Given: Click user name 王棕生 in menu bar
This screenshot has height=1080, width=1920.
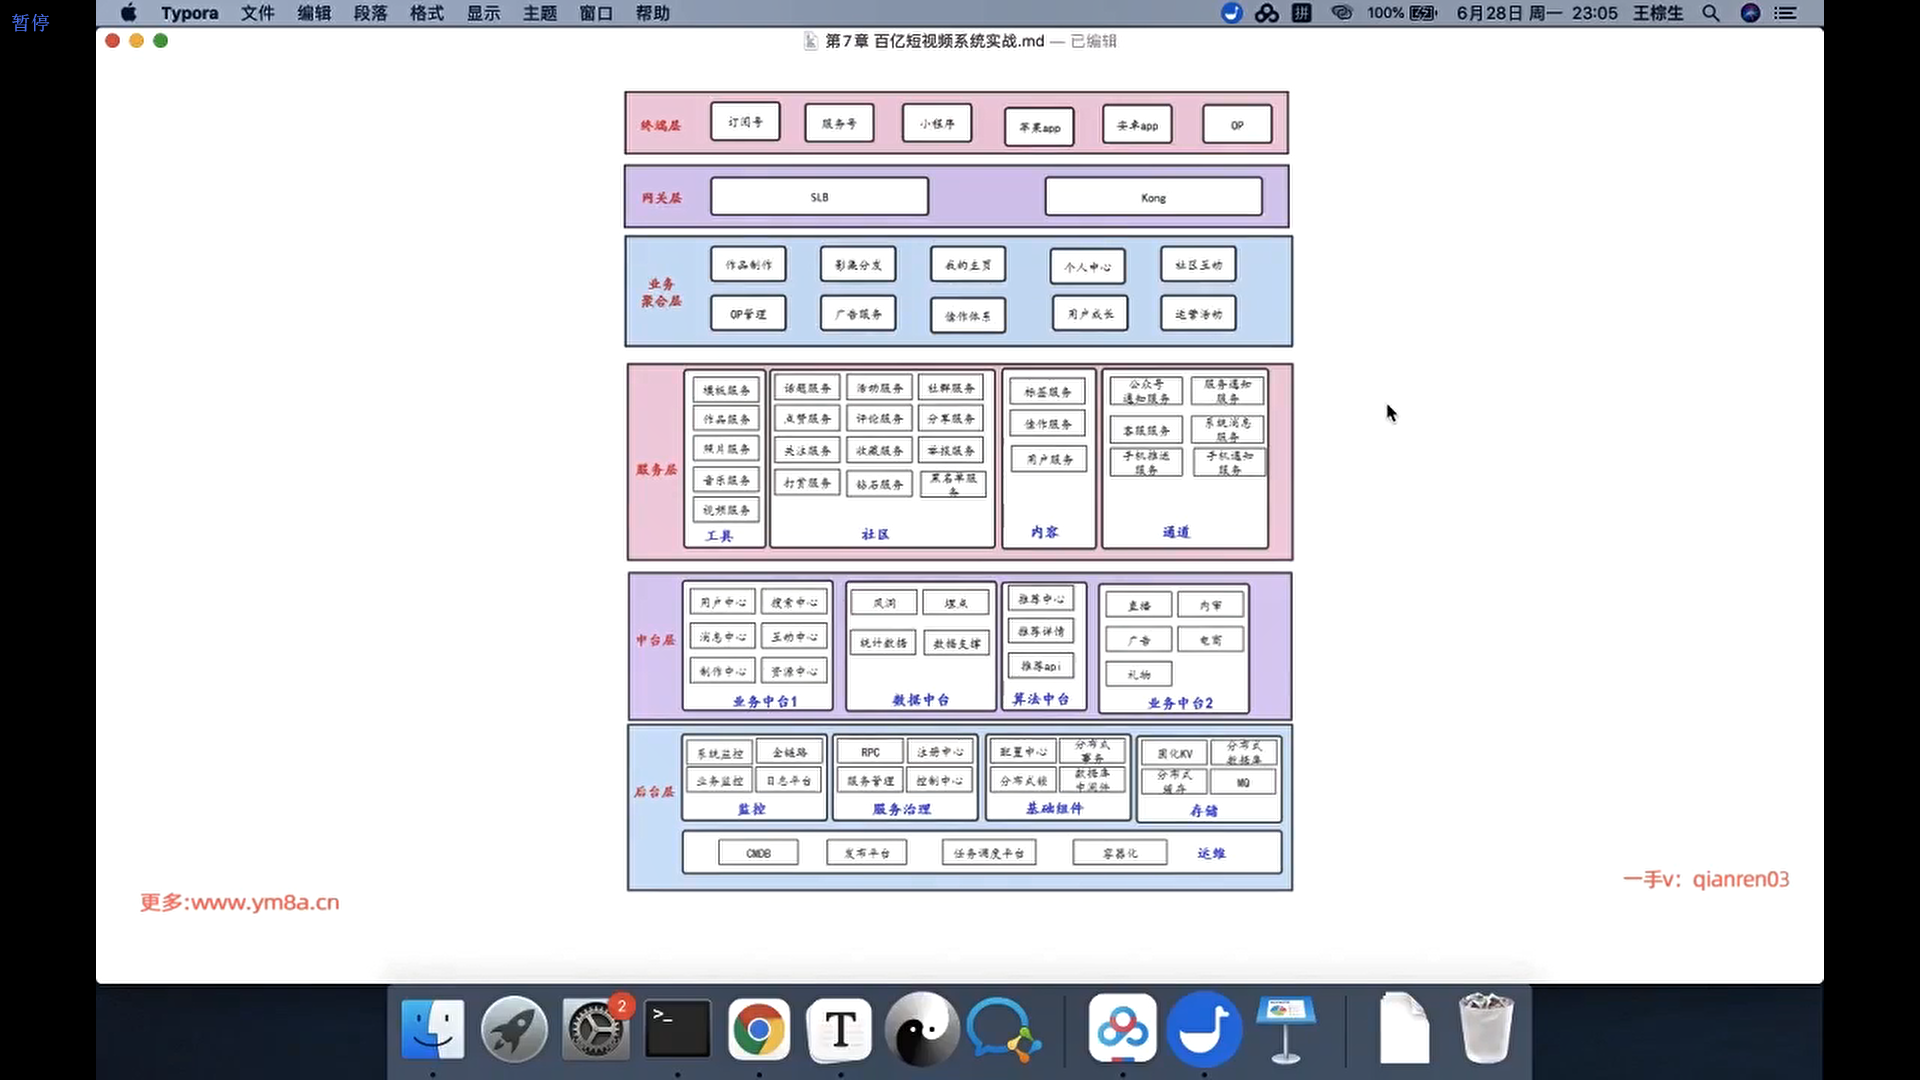Looking at the screenshot, I should (x=1658, y=13).
